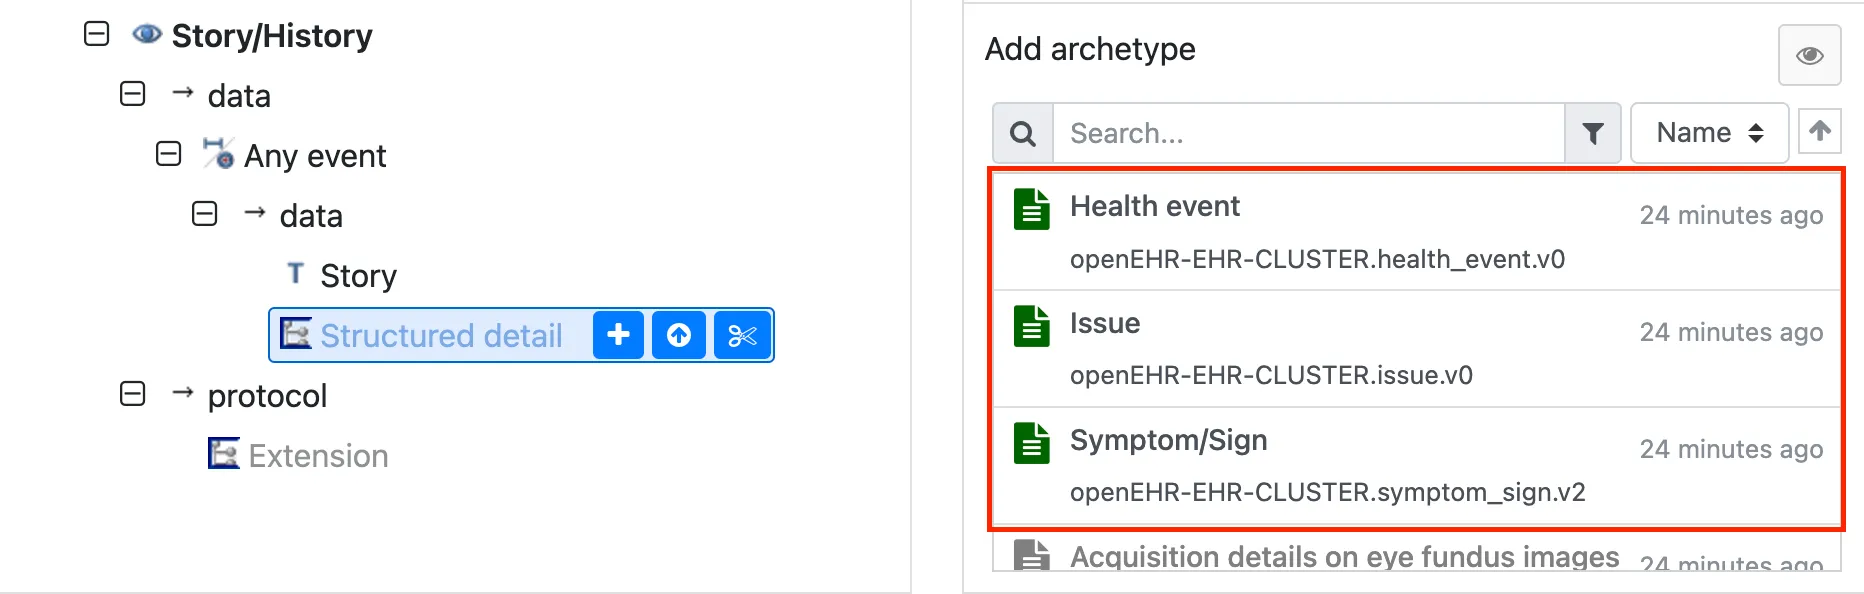Screen dimensions: 1864x594
Task: Toggle the eye button beside Add archetype
Action: point(1809,55)
